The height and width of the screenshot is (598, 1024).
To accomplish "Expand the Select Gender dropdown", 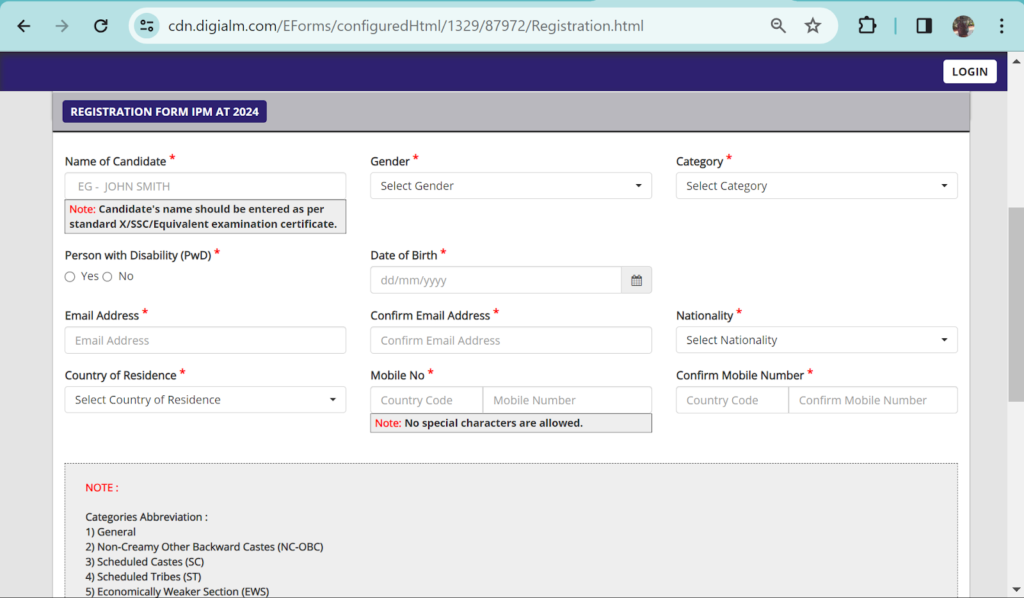I will click(x=510, y=186).
